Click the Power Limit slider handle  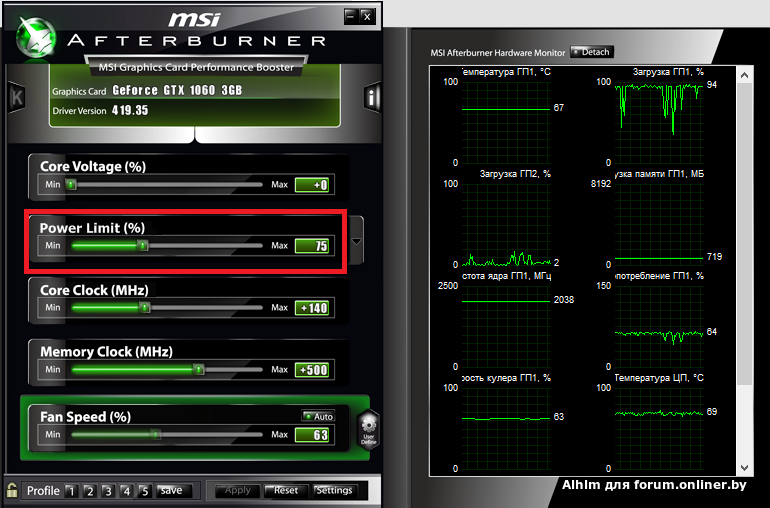click(x=142, y=245)
